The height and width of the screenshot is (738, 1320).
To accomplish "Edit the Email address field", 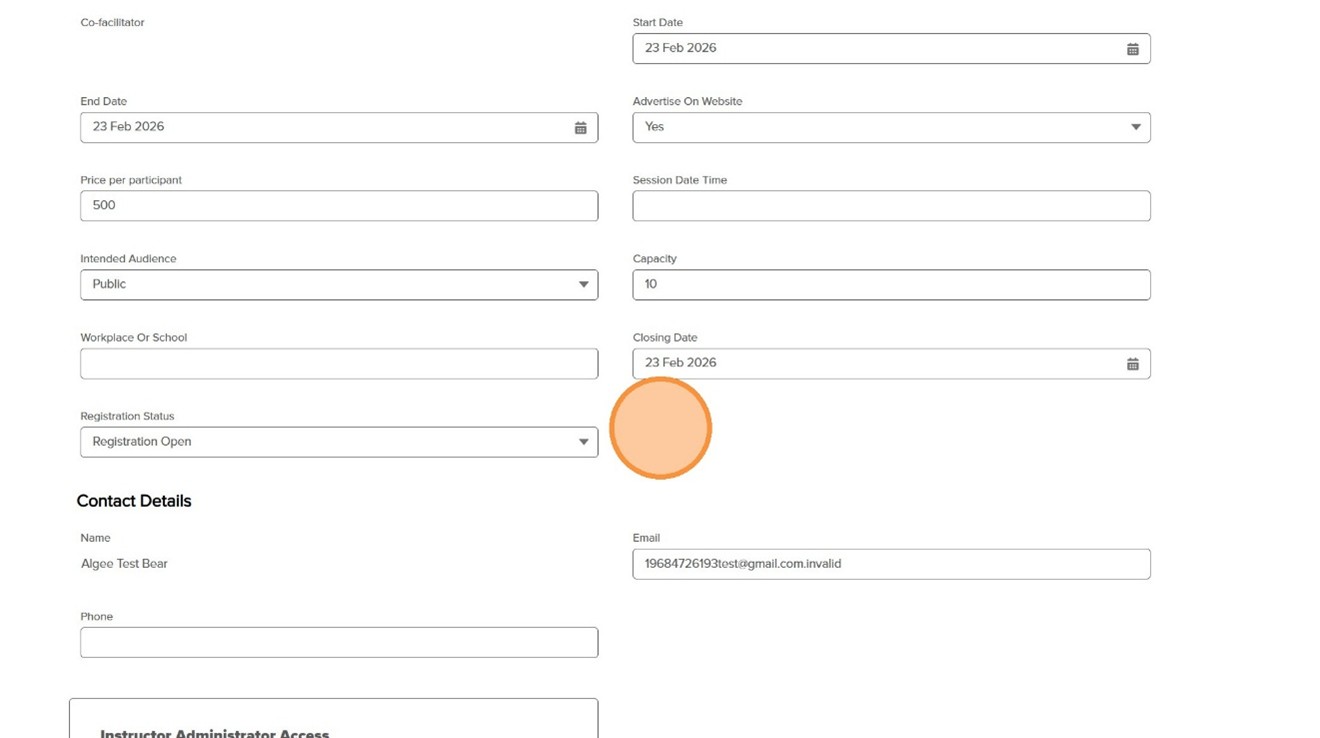I will 890,564.
